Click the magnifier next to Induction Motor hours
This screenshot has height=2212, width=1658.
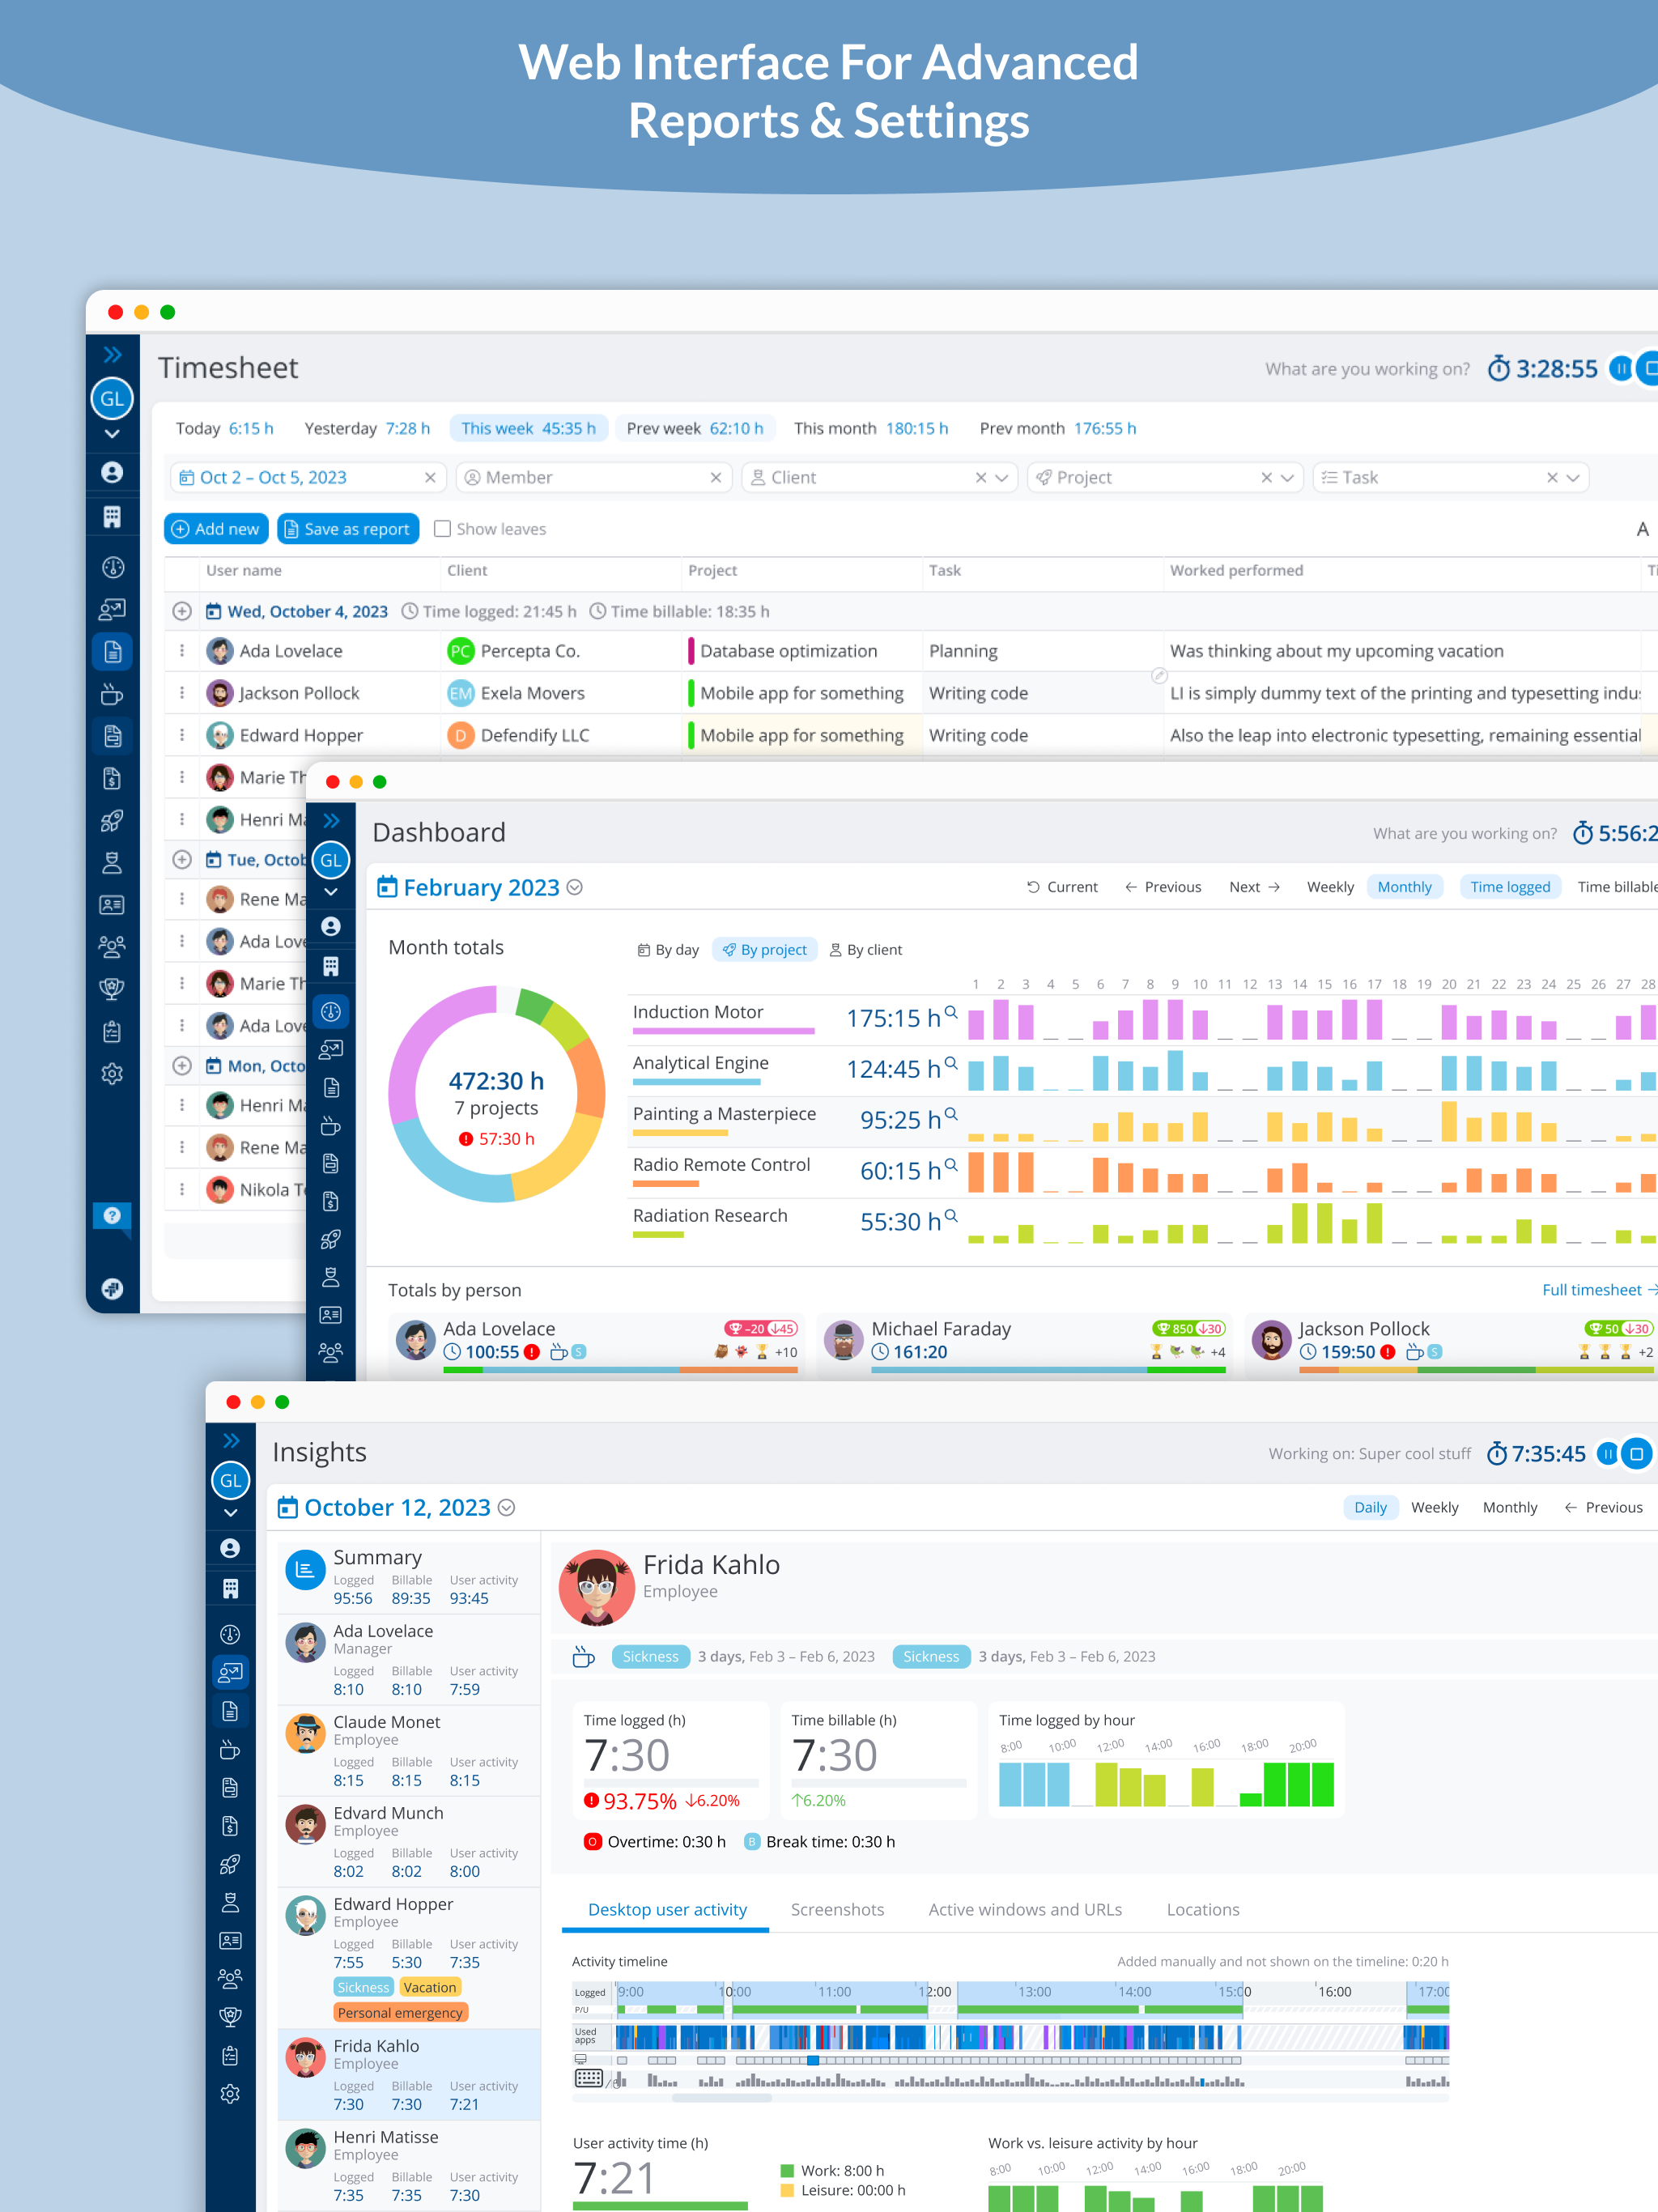[951, 1013]
